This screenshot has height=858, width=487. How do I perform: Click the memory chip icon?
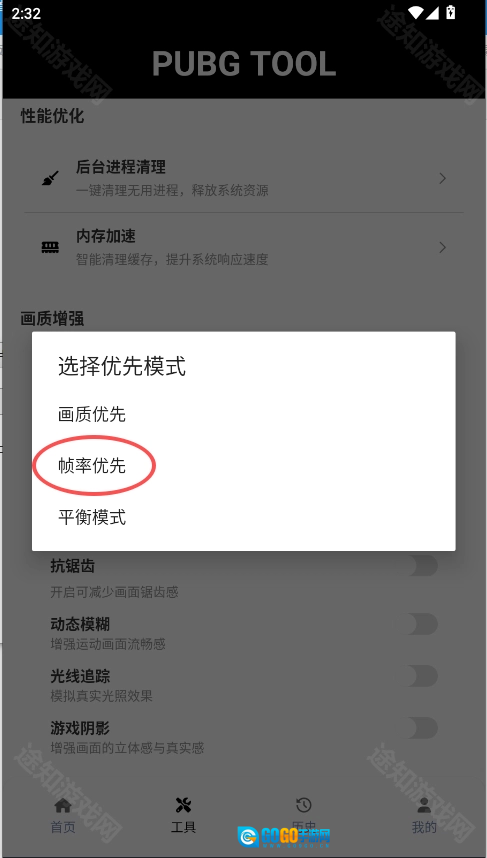coord(50,247)
